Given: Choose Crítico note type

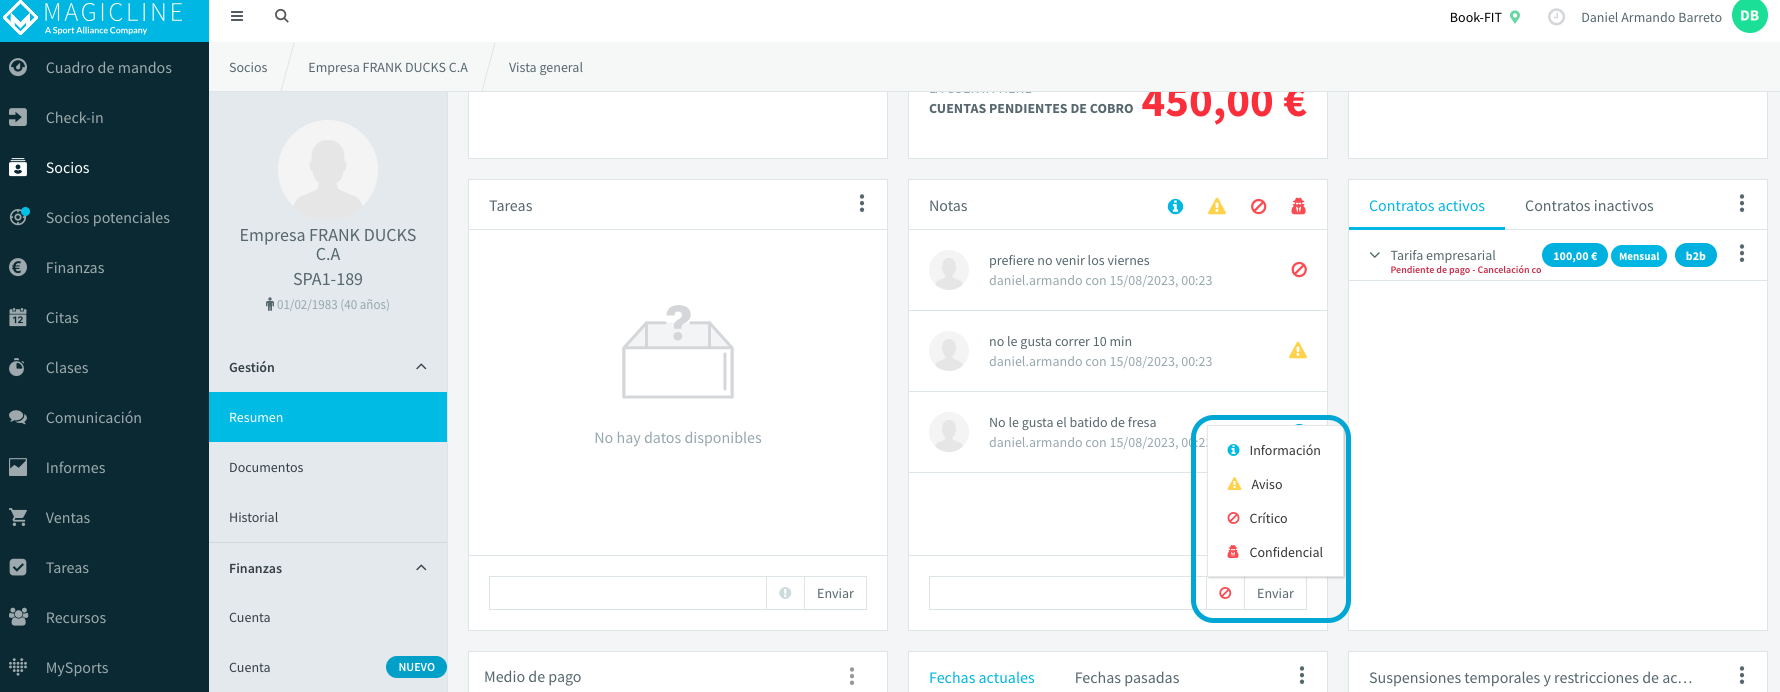Looking at the screenshot, I should pyautogui.click(x=1274, y=518).
